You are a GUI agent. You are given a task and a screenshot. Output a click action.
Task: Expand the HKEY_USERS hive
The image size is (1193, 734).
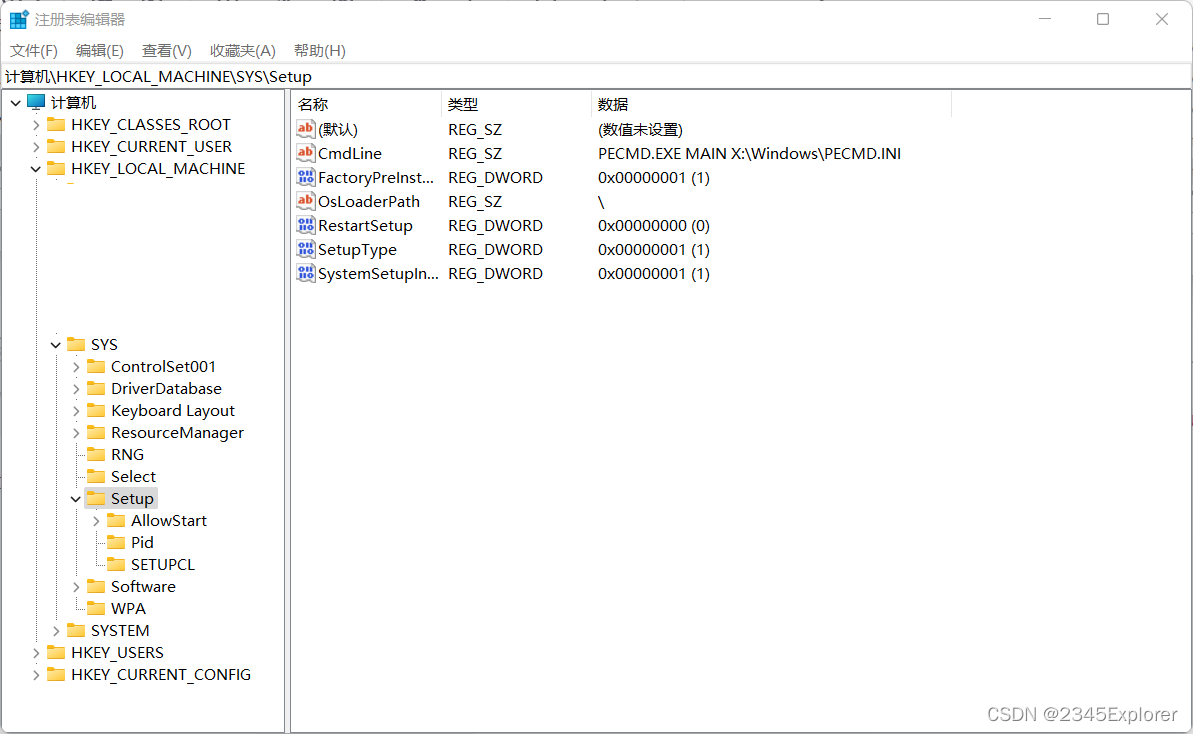coord(36,652)
